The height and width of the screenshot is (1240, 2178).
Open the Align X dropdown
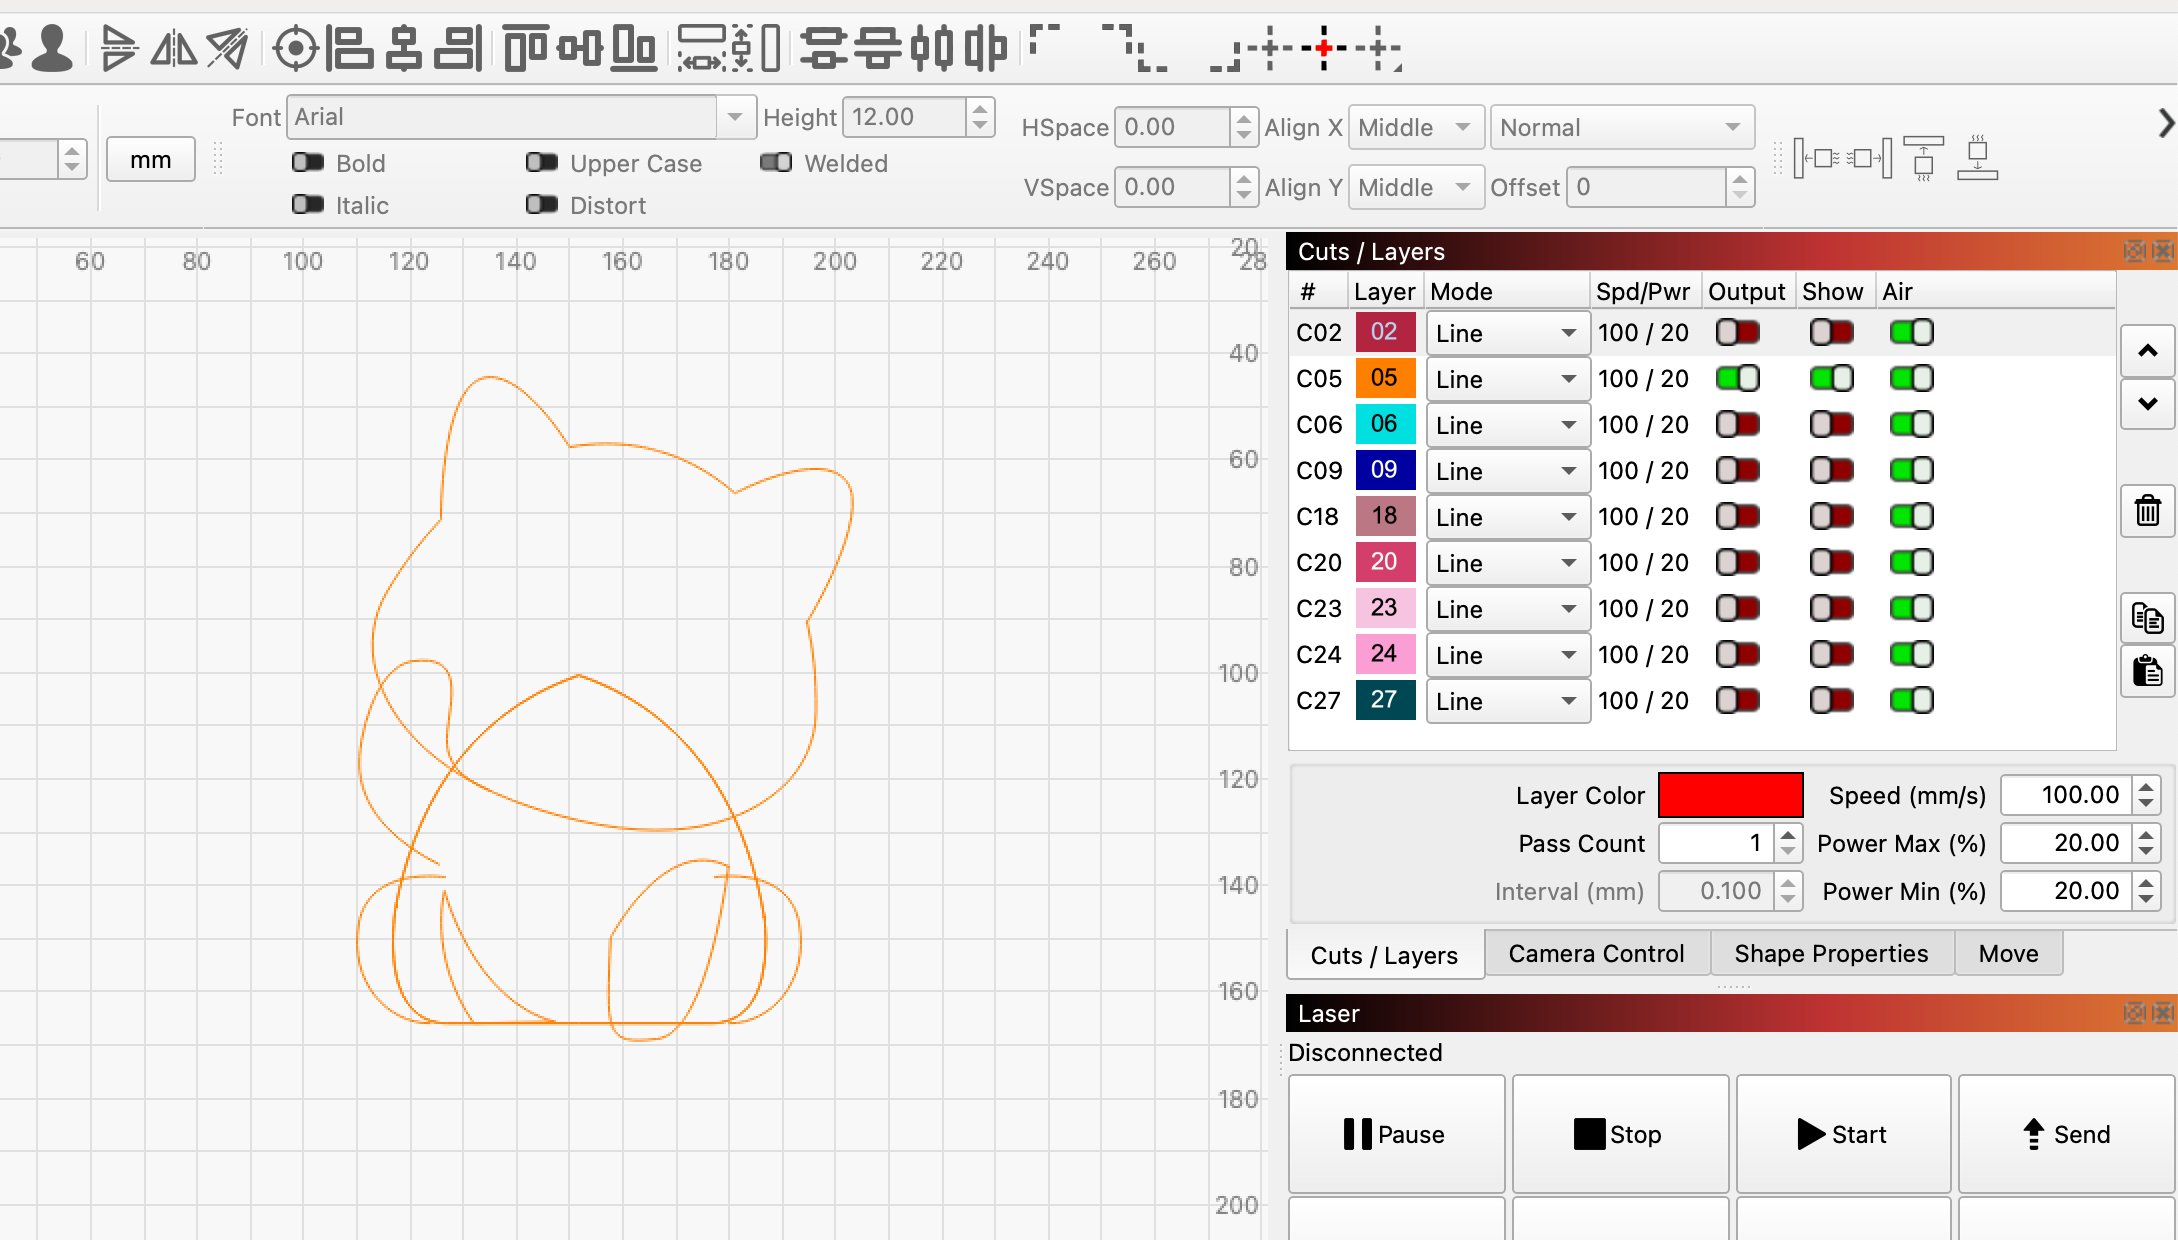coord(1416,127)
